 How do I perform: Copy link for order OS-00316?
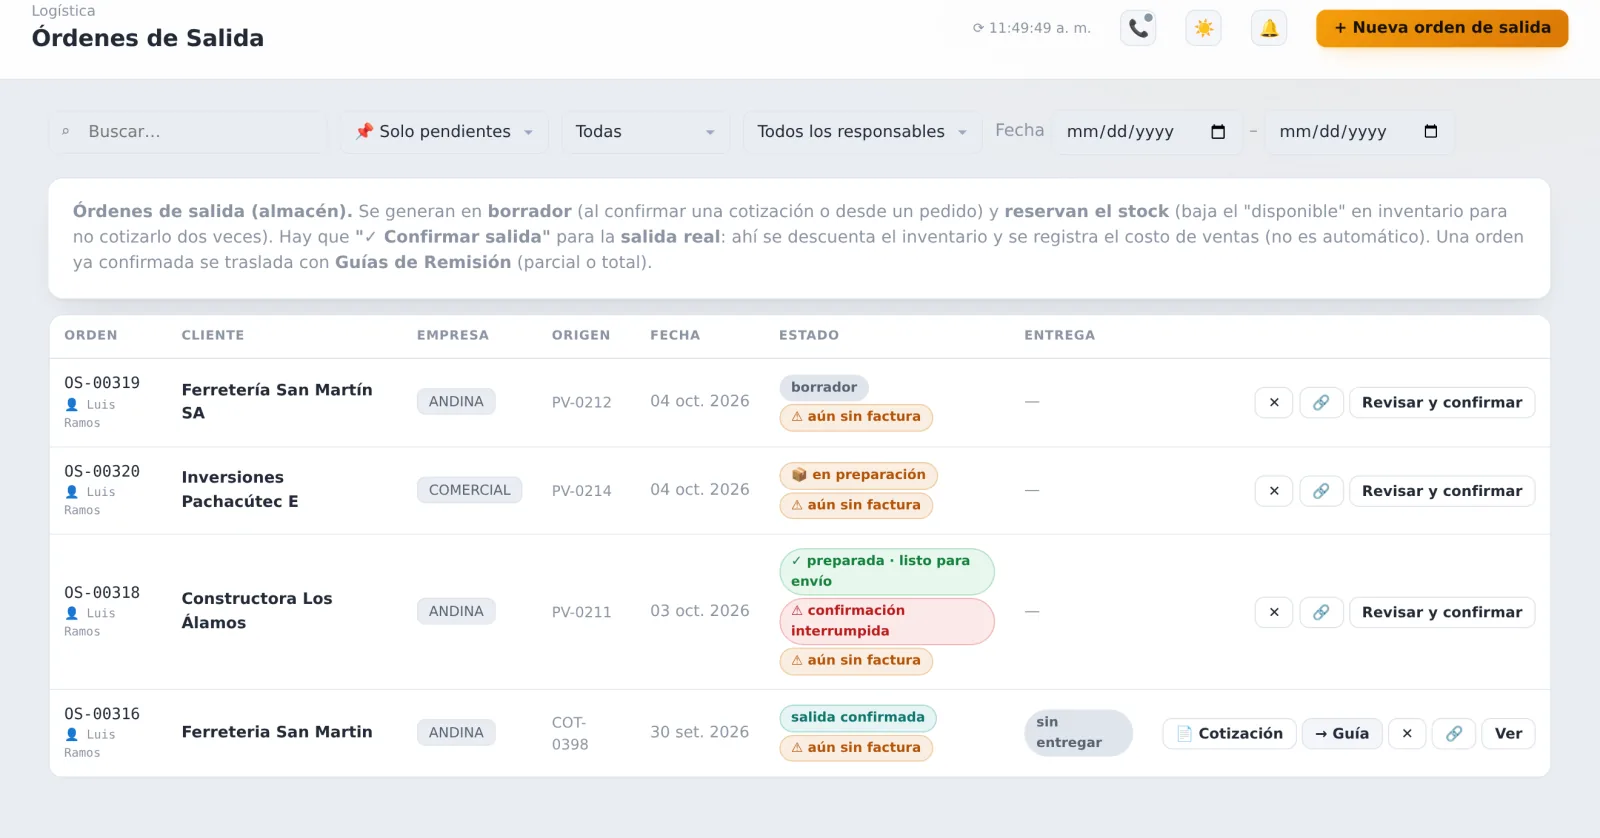click(1454, 733)
